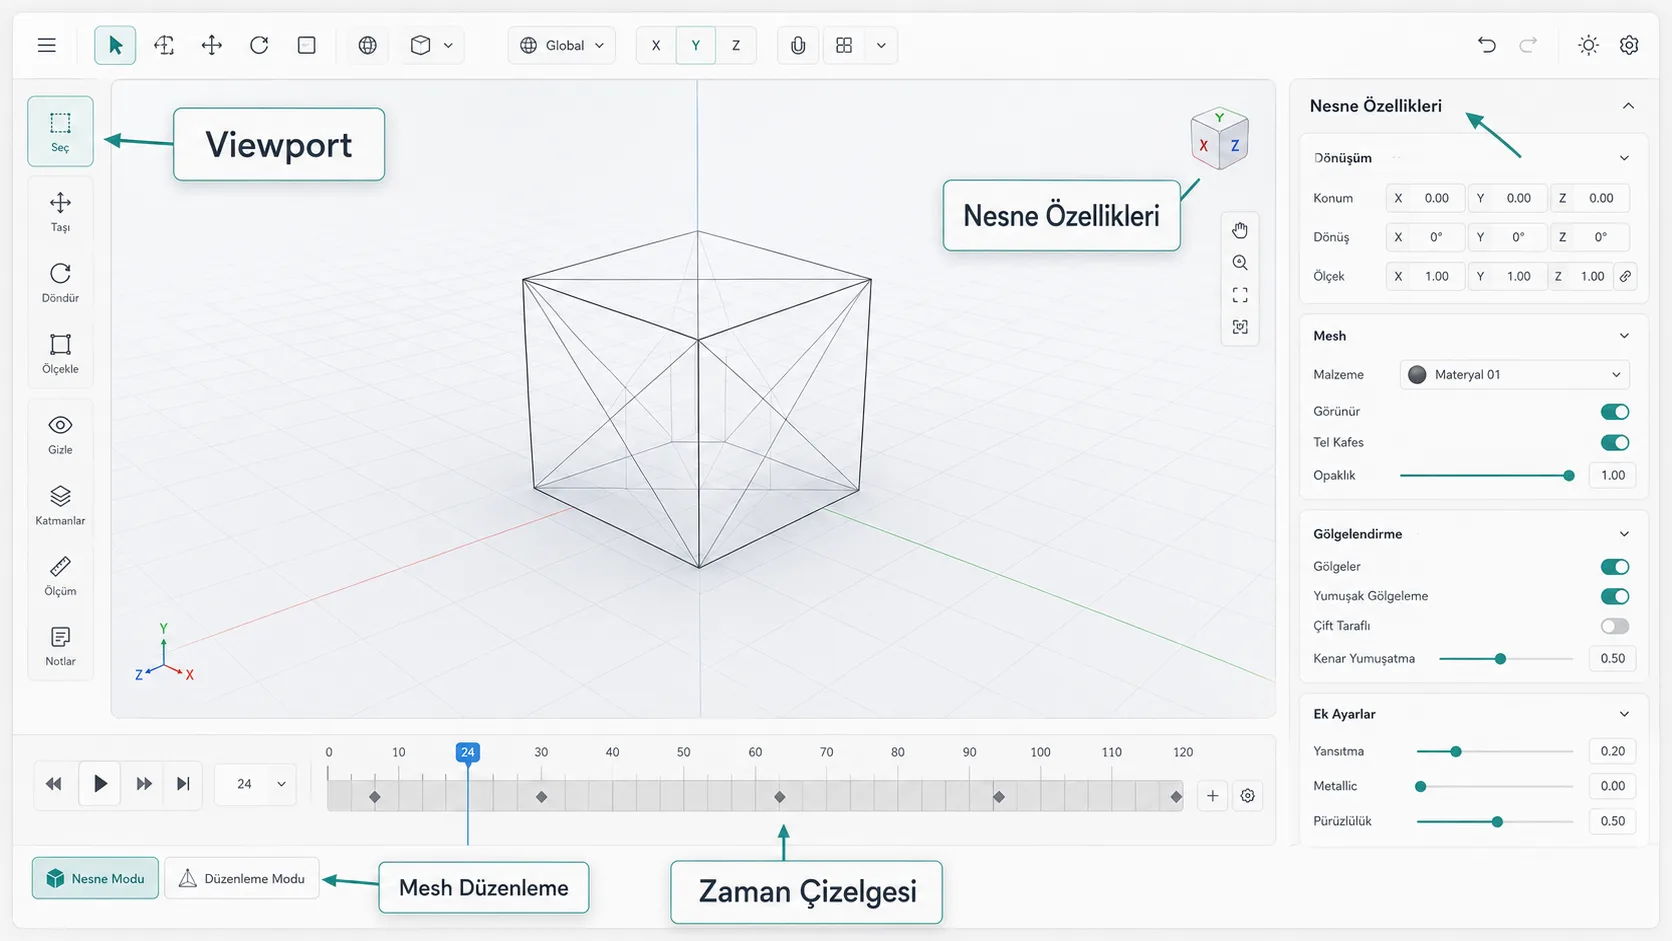Click the Konum X value field

[1425, 198]
